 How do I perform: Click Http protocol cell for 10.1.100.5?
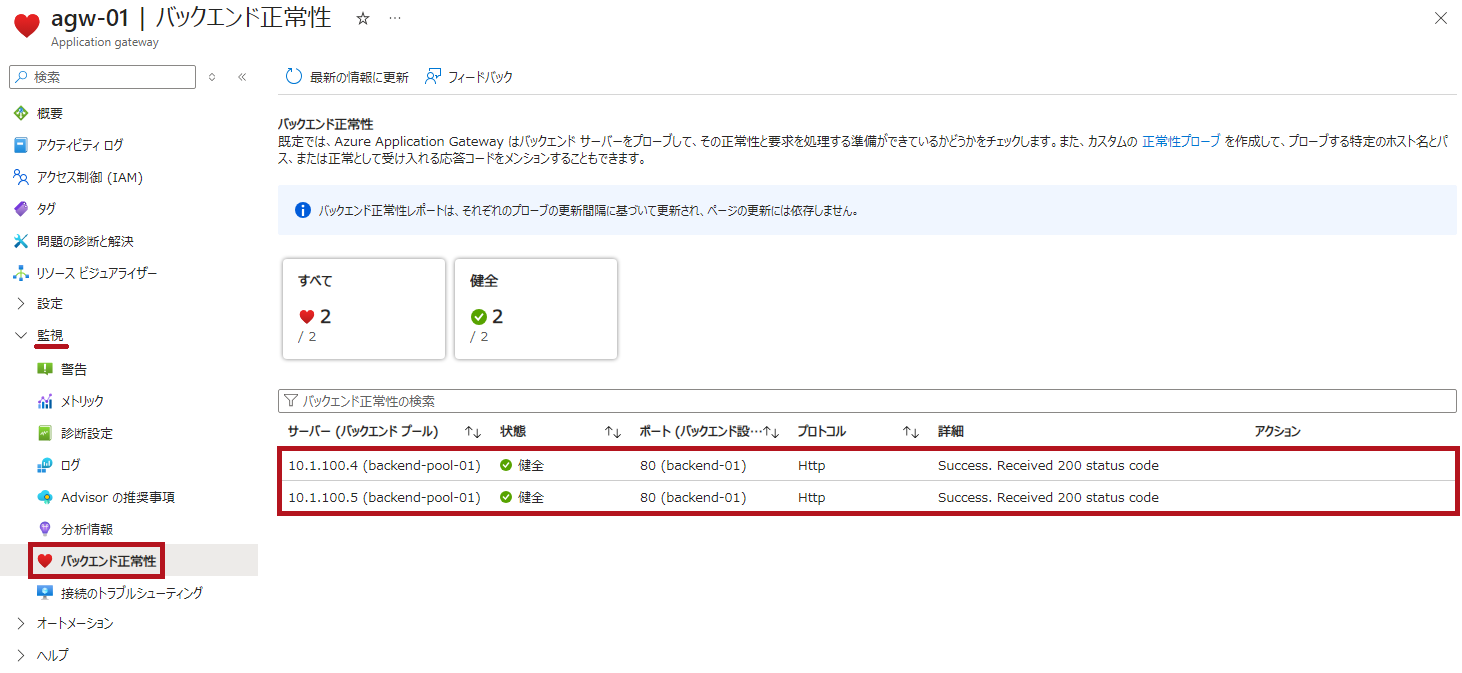point(812,498)
